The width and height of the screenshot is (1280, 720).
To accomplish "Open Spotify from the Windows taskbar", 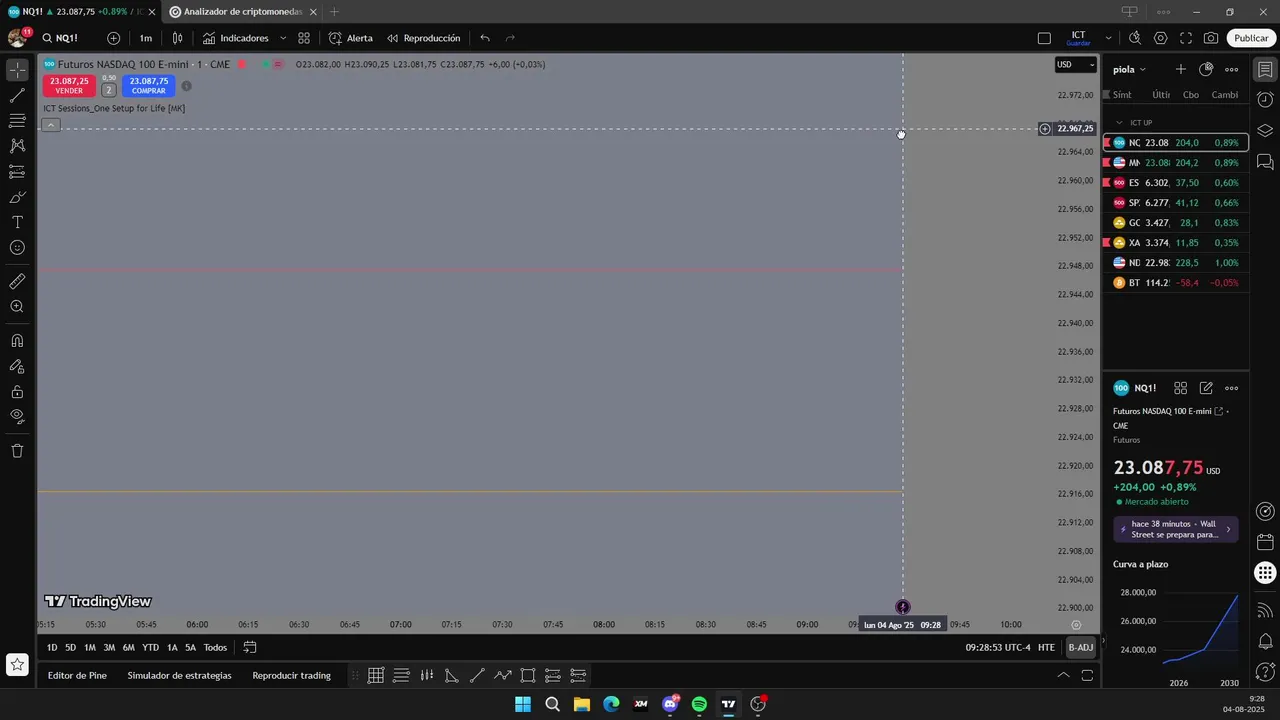I will (x=699, y=704).
